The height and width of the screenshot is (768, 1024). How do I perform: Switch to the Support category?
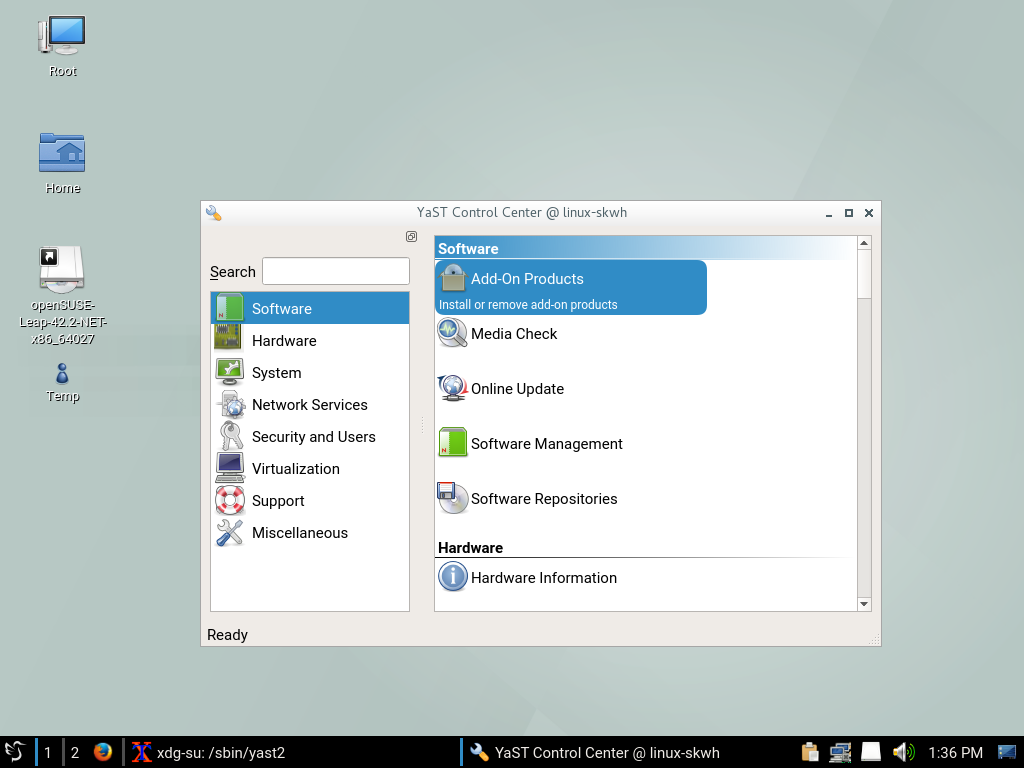[x=278, y=501]
